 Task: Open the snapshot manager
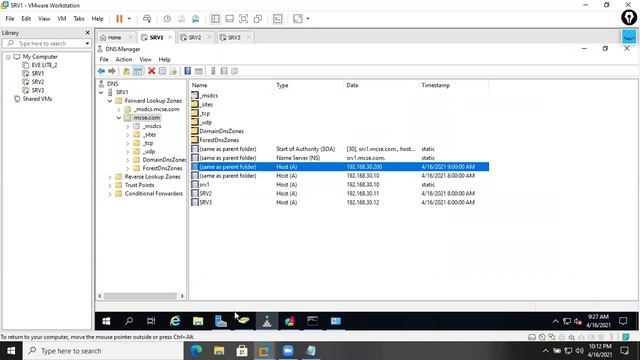click(x=196, y=19)
